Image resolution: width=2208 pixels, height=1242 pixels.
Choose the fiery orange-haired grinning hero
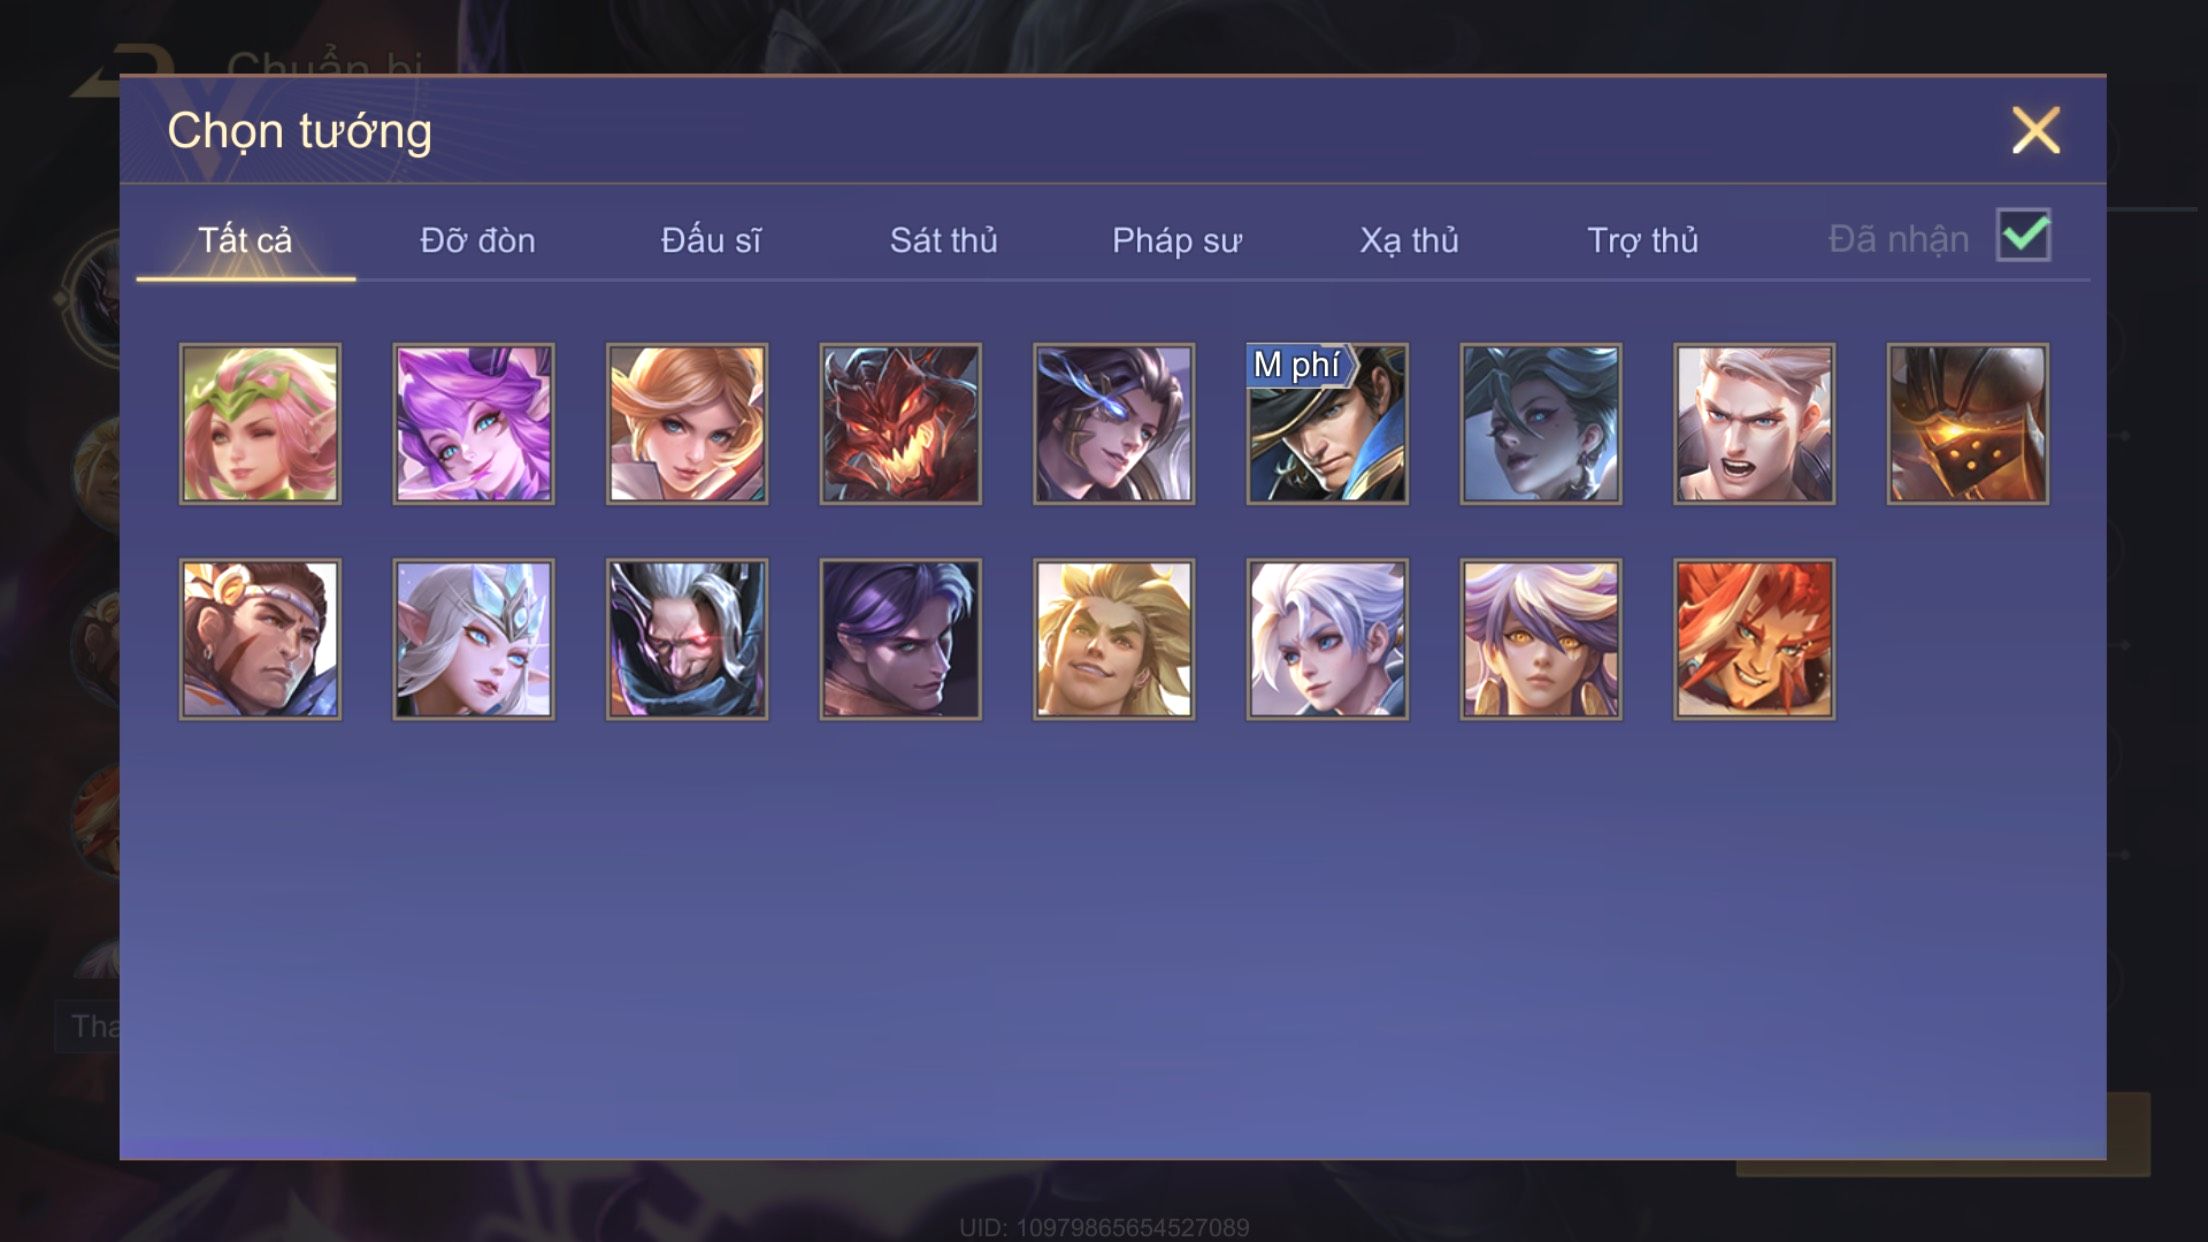[x=1754, y=639]
